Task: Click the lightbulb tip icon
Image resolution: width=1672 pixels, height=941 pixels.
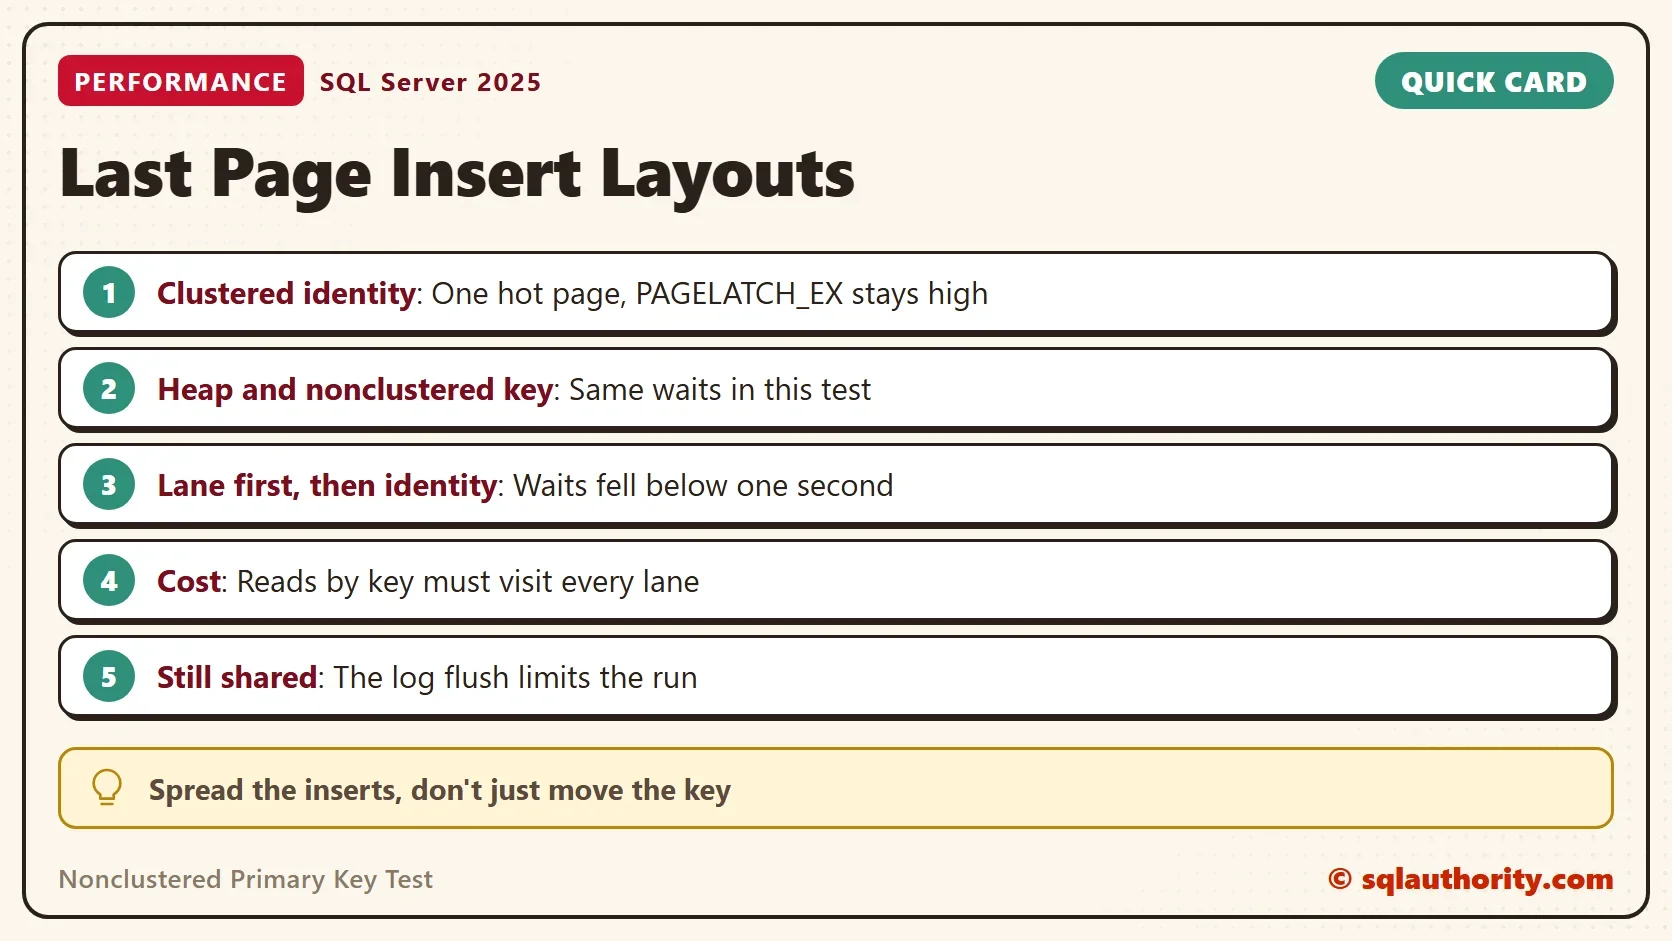Action: tap(107, 788)
